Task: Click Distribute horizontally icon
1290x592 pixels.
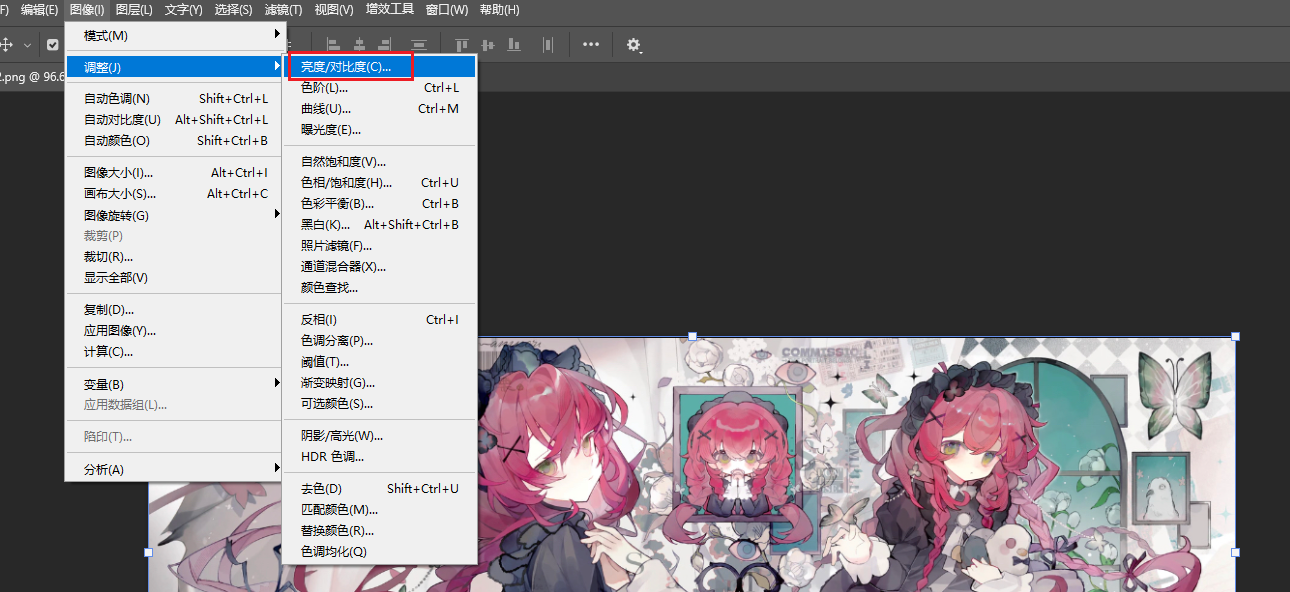Action: [x=548, y=44]
